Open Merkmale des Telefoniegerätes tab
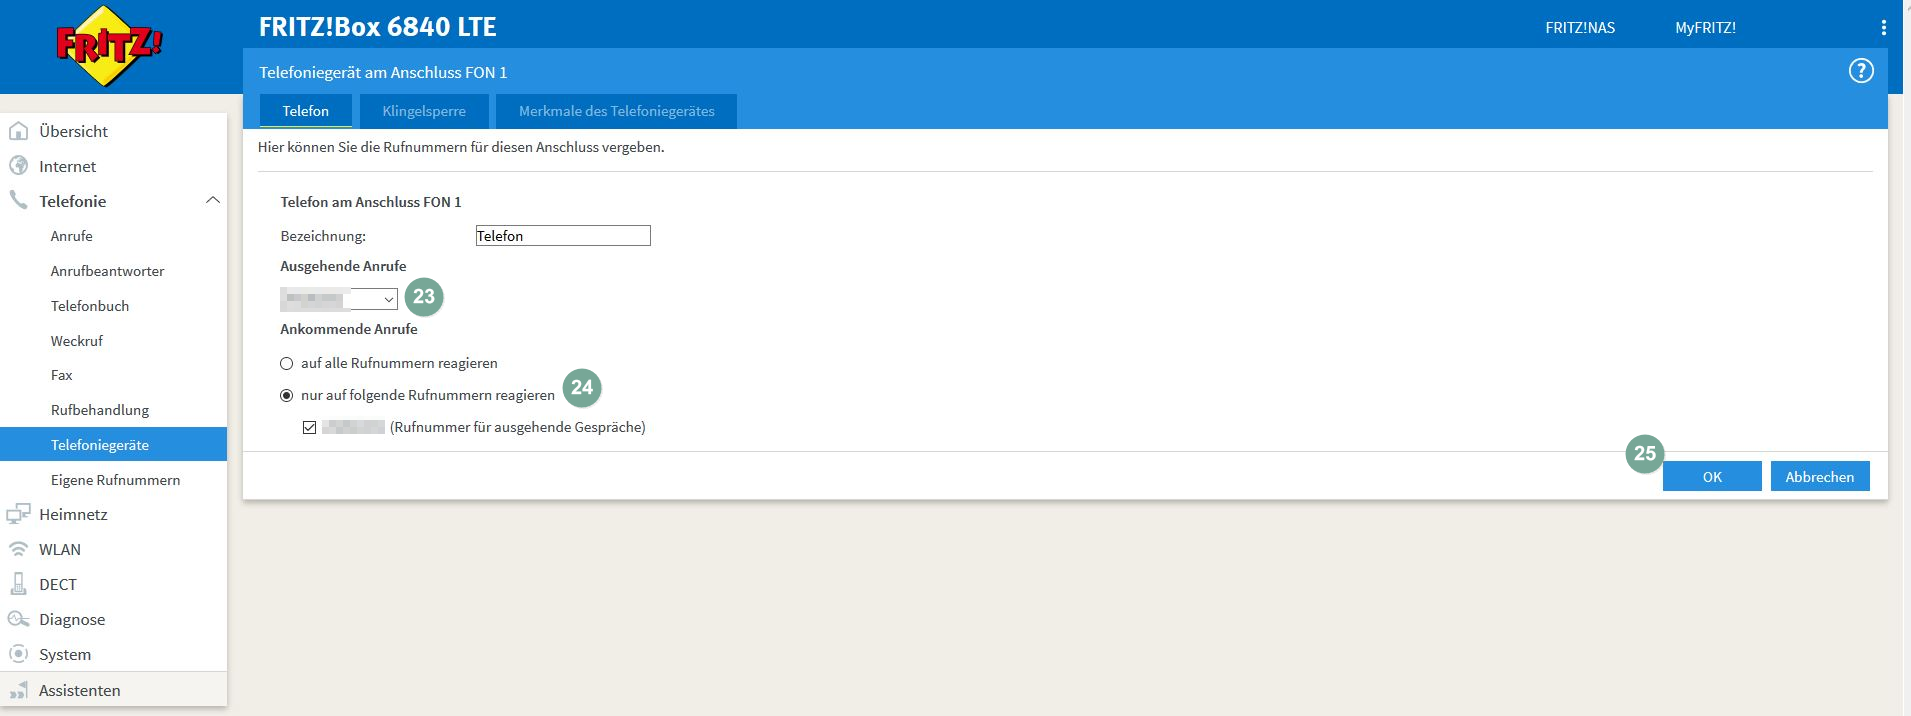 pos(616,111)
